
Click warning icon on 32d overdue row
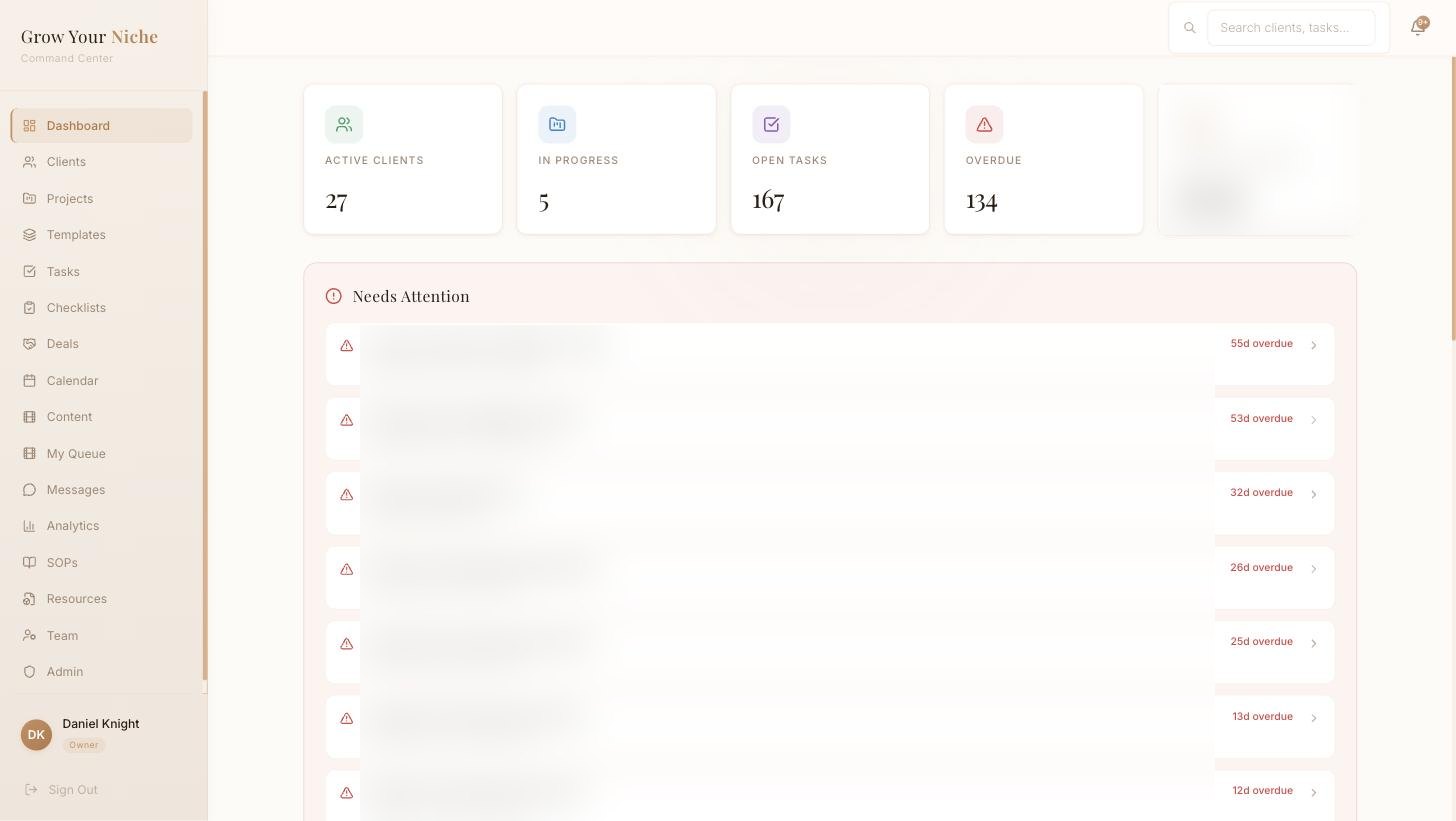(x=347, y=495)
